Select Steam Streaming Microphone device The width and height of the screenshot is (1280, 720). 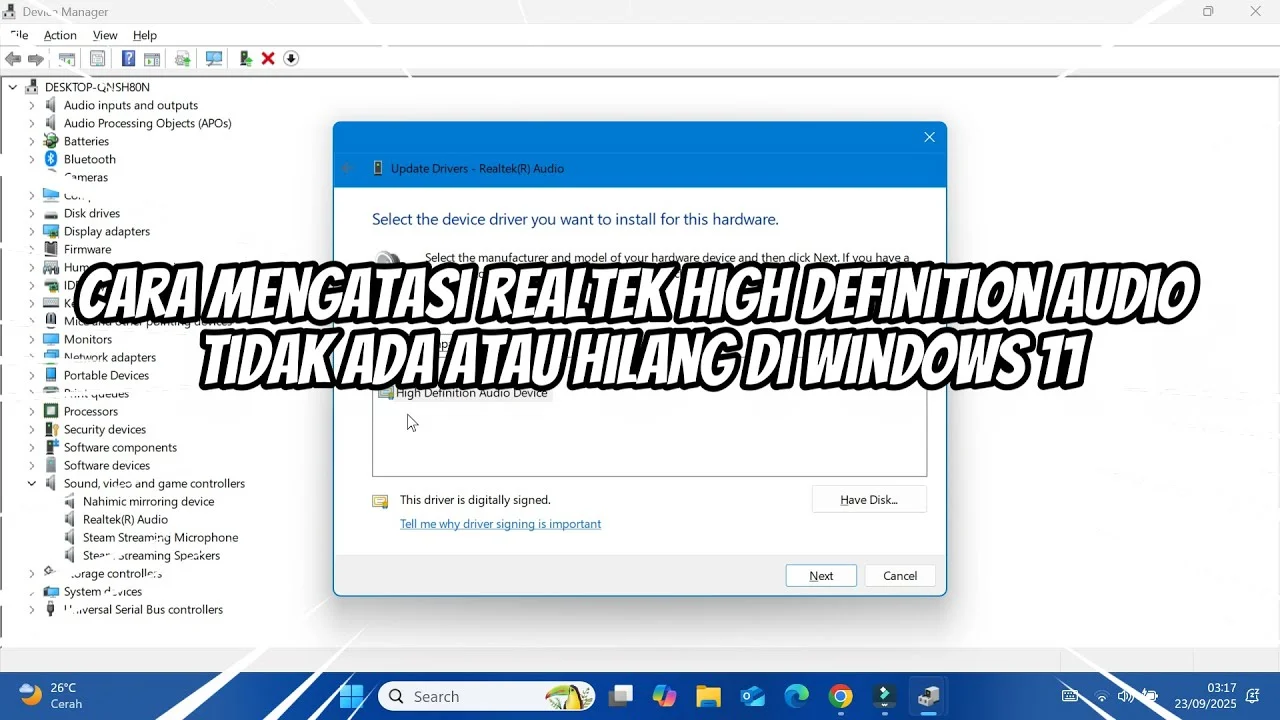point(160,537)
